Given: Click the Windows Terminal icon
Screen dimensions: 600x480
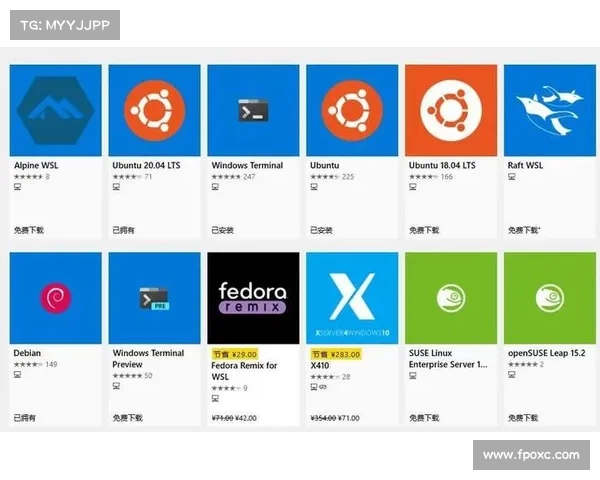Looking at the screenshot, I should (x=253, y=110).
